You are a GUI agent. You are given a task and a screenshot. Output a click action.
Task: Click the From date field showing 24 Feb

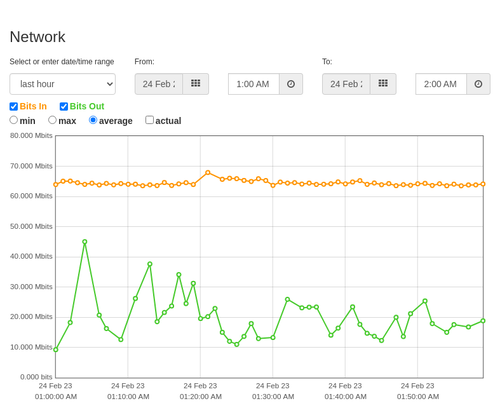click(x=159, y=84)
